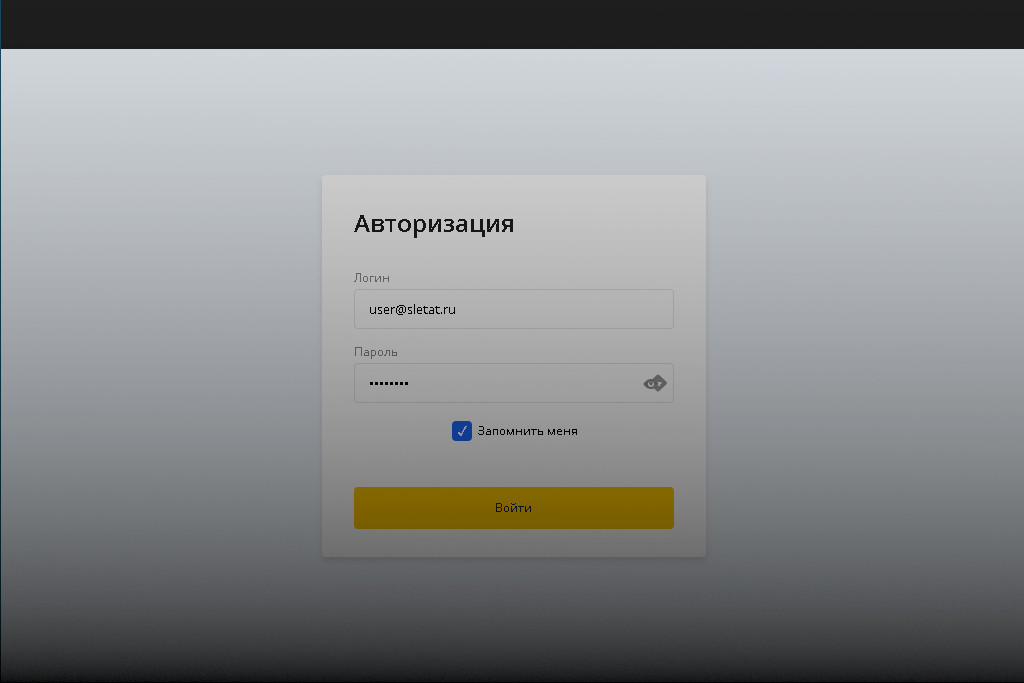The width and height of the screenshot is (1024, 683).
Task: Click the card gap above the Войти button
Action: (513, 465)
